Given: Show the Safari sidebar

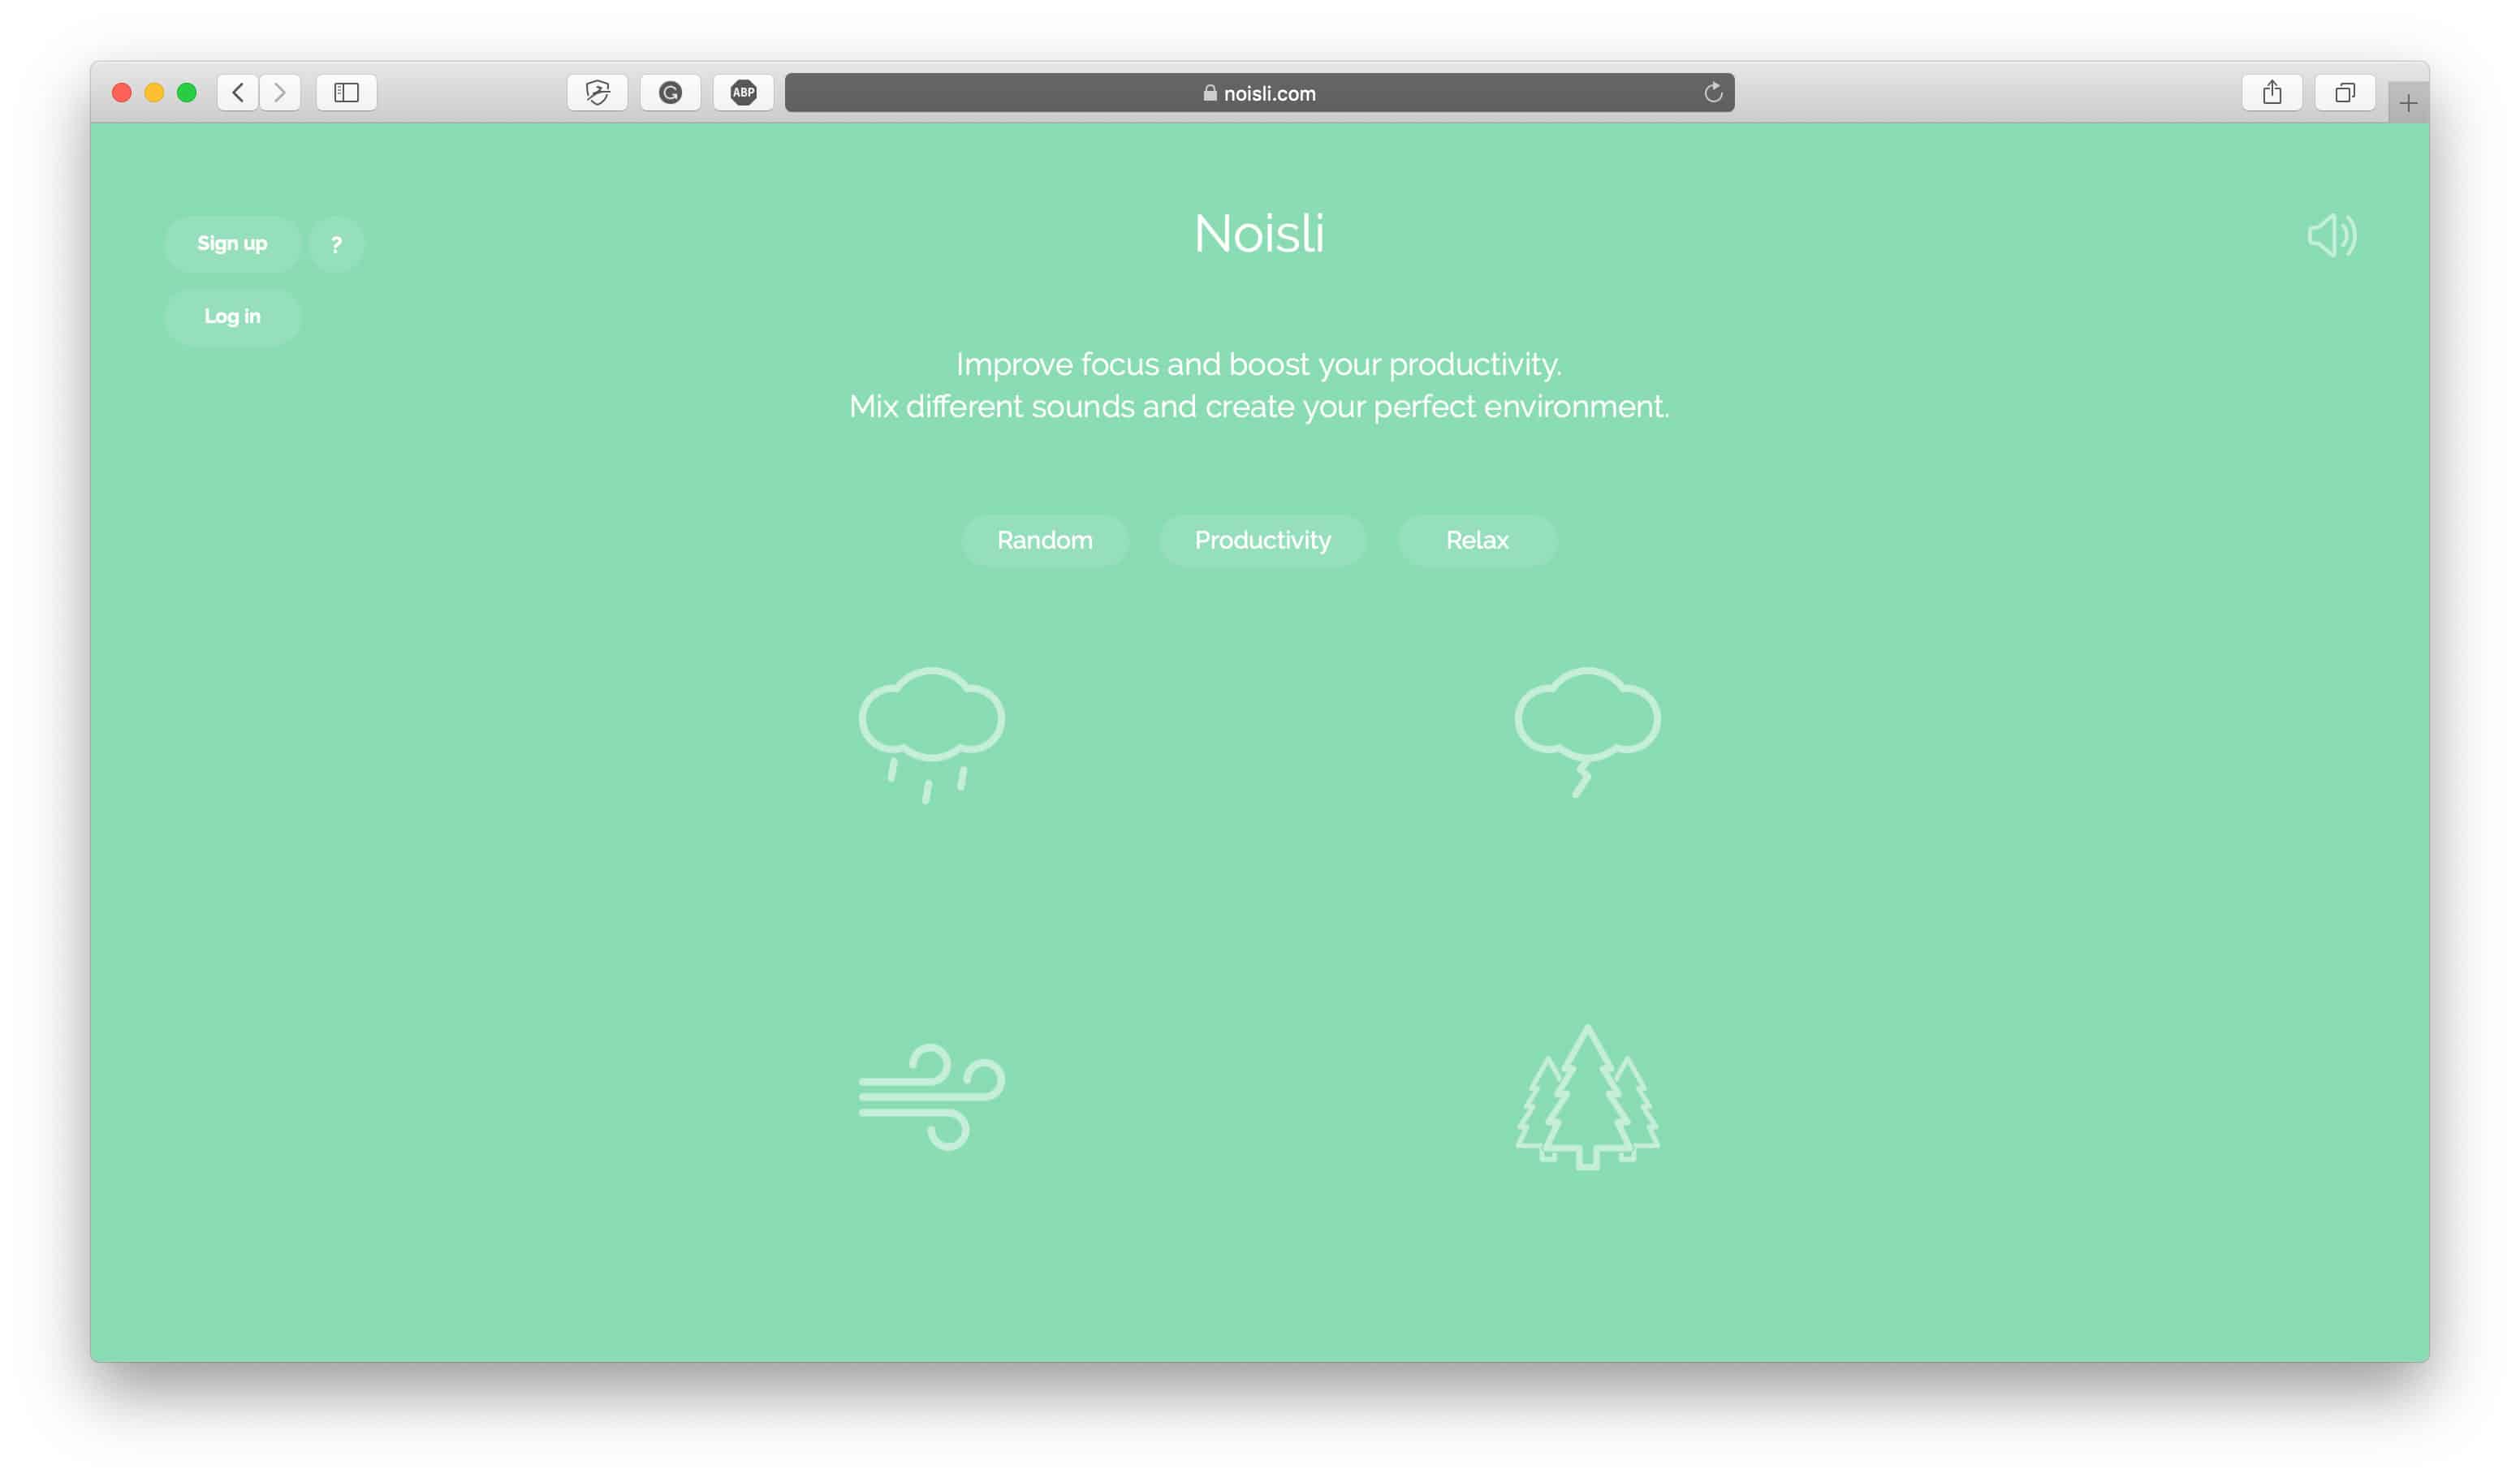Looking at the screenshot, I should 346,93.
